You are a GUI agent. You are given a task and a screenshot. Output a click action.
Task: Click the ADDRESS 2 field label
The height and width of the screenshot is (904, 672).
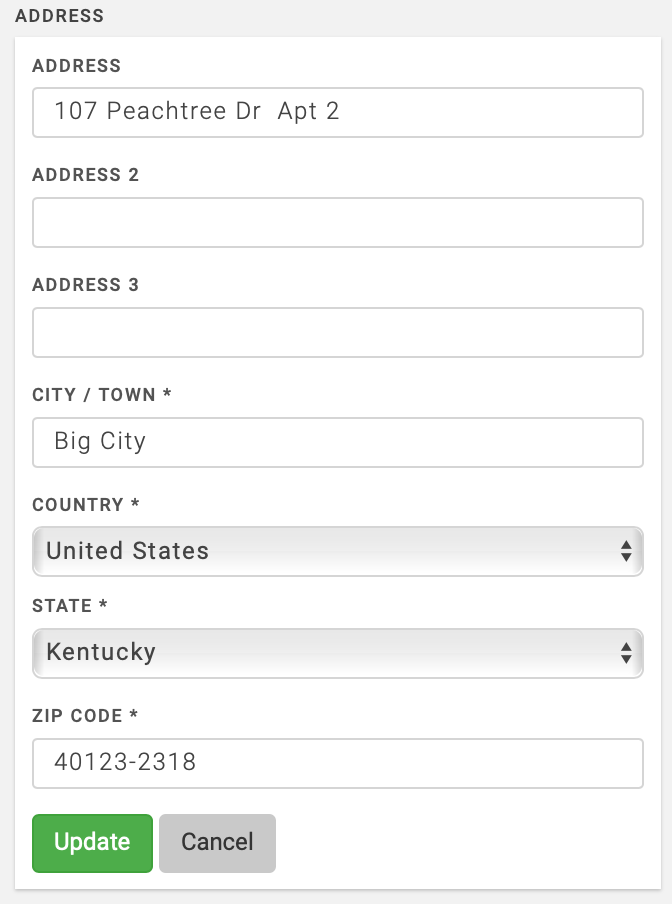point(86,175)
